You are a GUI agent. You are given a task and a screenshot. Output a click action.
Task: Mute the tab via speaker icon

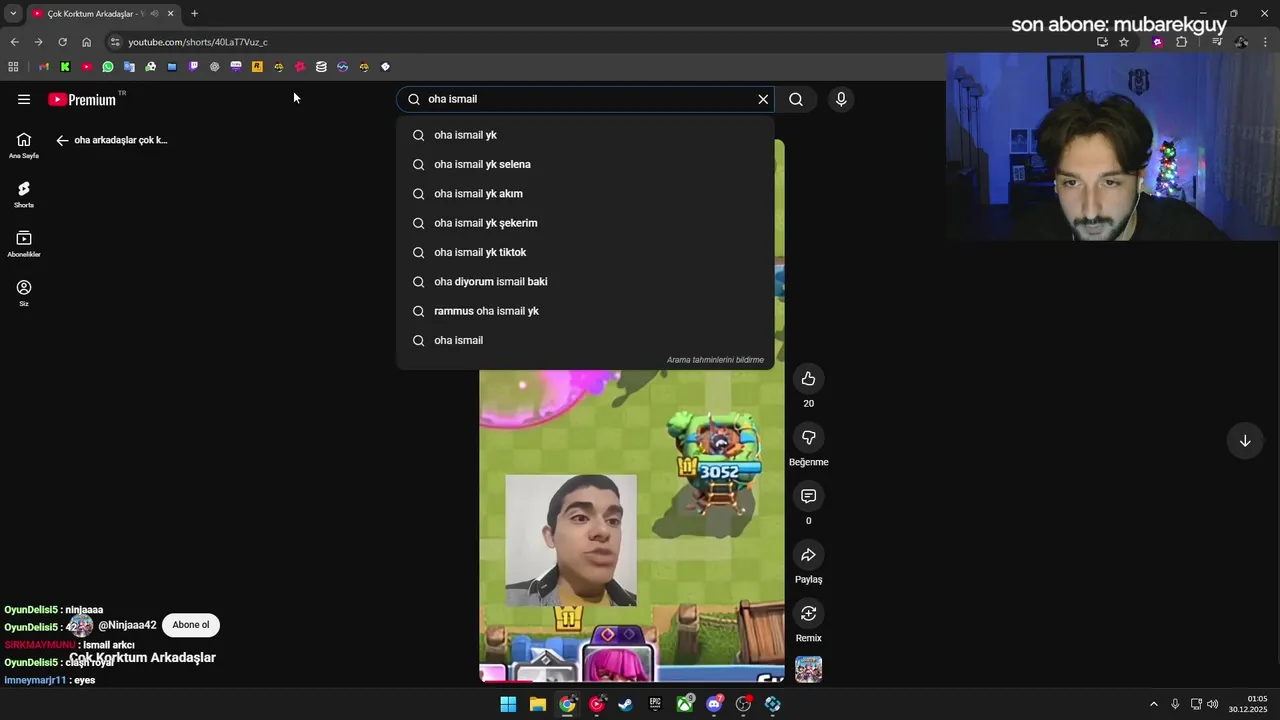(154, 14)
